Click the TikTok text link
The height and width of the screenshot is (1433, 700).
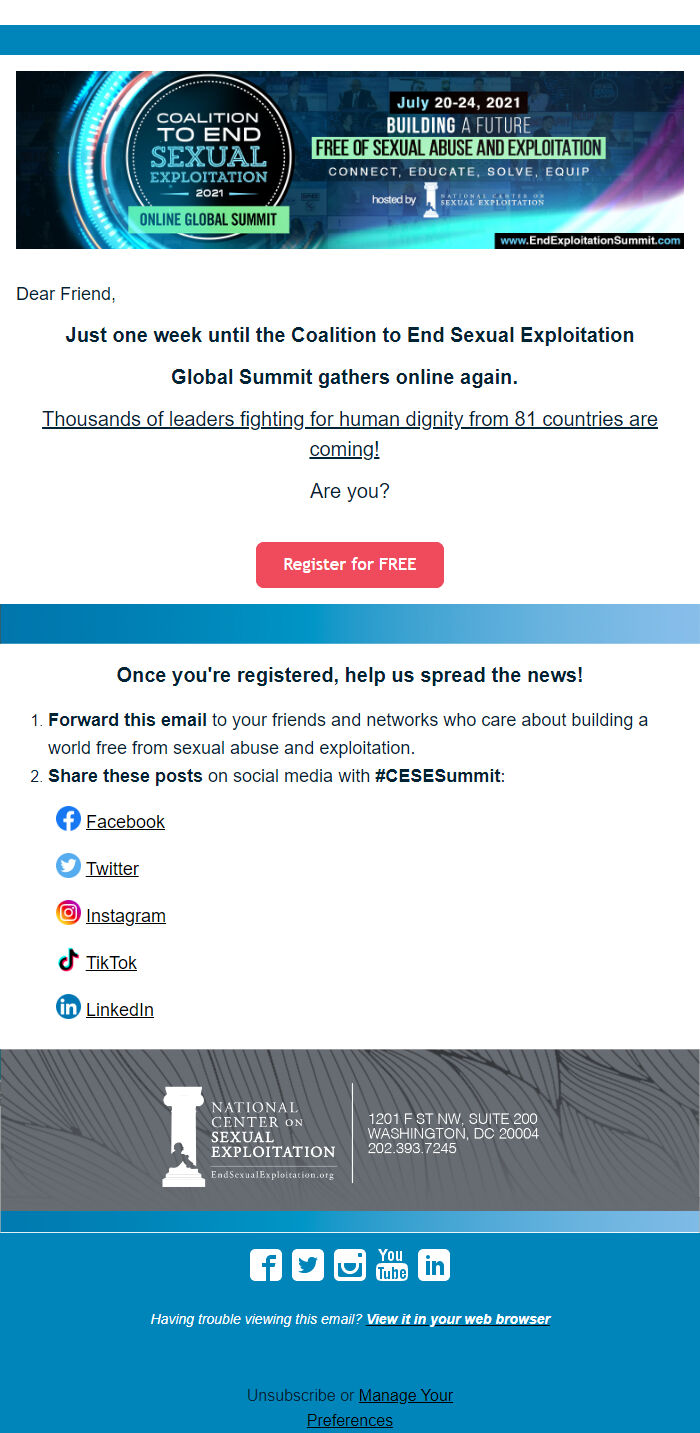tap(111, 962)
